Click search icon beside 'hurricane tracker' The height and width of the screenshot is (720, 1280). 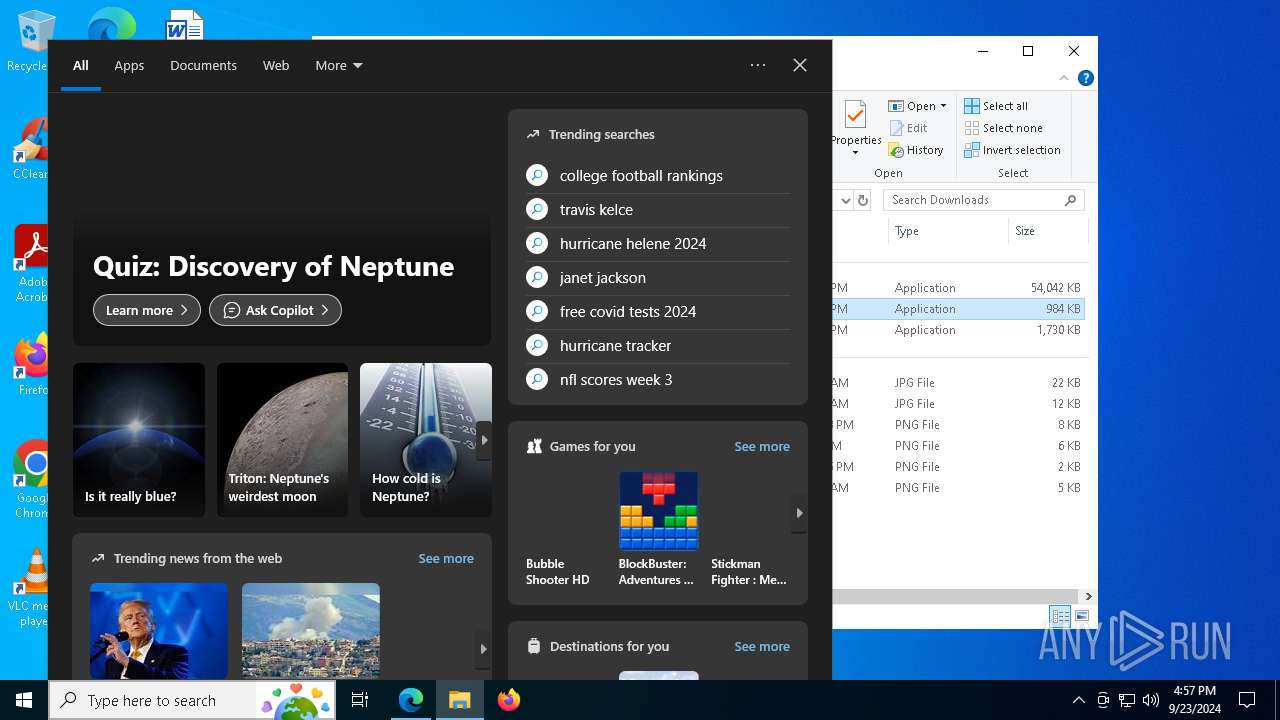tap(537, 345)
